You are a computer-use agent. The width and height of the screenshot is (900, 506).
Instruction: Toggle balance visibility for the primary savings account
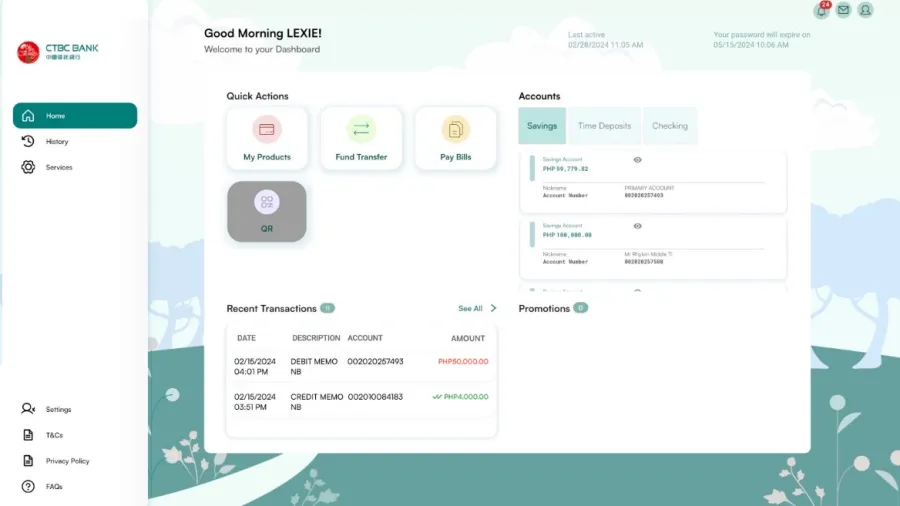point(637,160)
